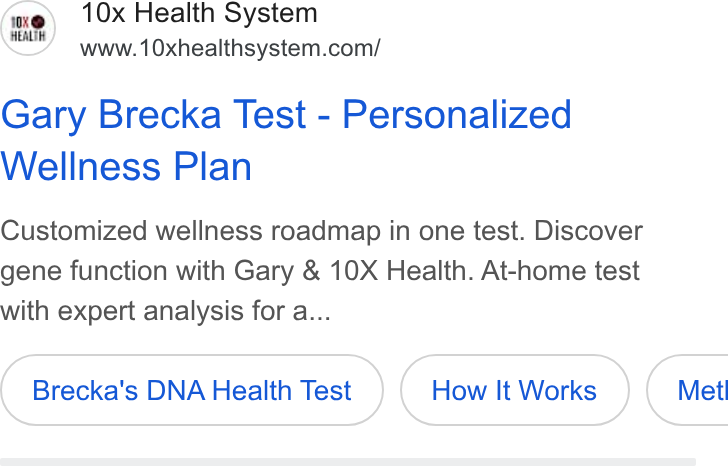Open the Brecka's DNA Health Test chip
The height and width of the screenshot is (466, 728).
click(192, 390)
